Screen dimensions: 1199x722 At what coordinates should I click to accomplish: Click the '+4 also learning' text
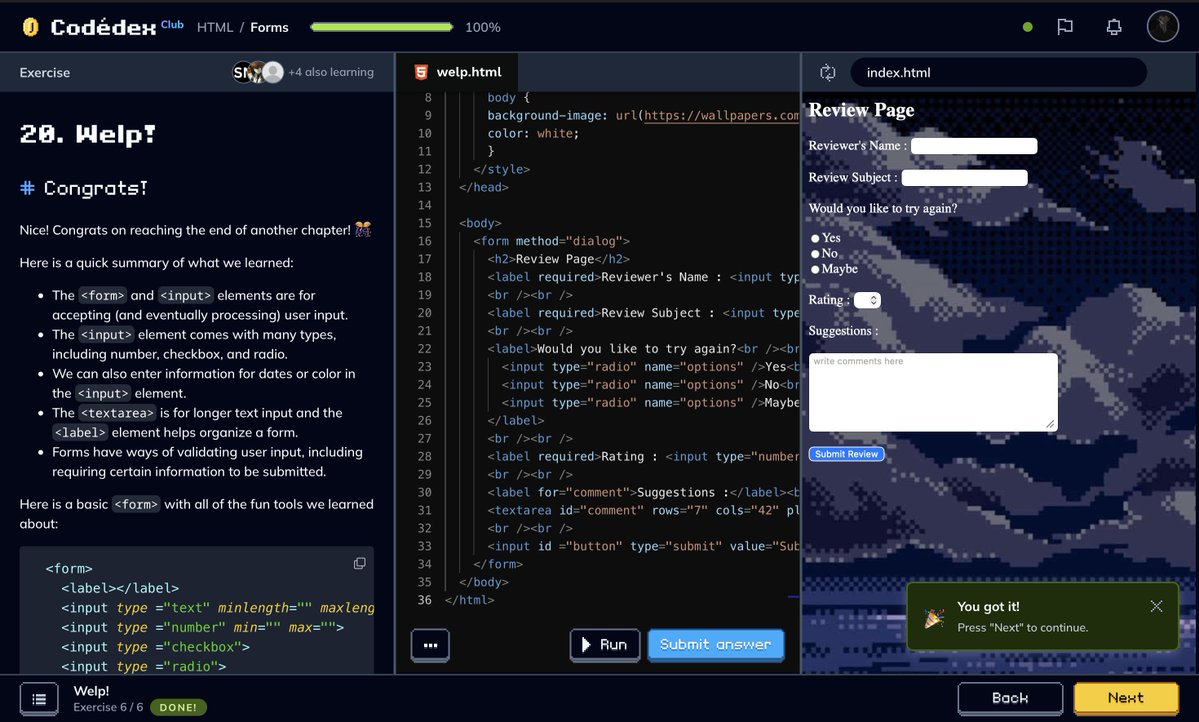click(331, 72)
